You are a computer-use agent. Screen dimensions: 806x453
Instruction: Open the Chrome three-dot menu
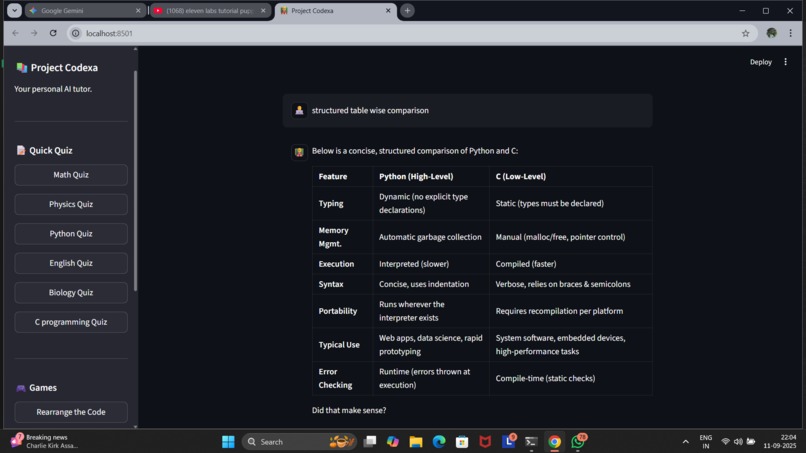tap(791, 33)
